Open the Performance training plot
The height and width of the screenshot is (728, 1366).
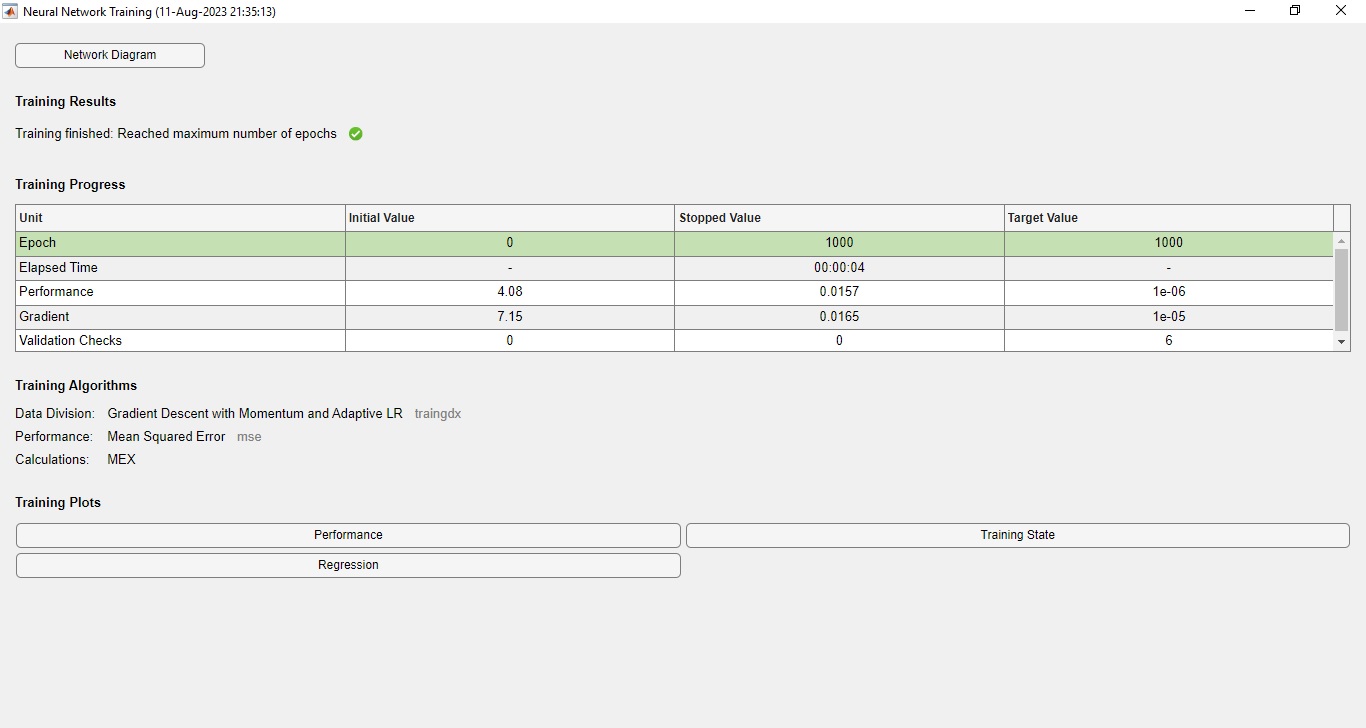(348, 535)
